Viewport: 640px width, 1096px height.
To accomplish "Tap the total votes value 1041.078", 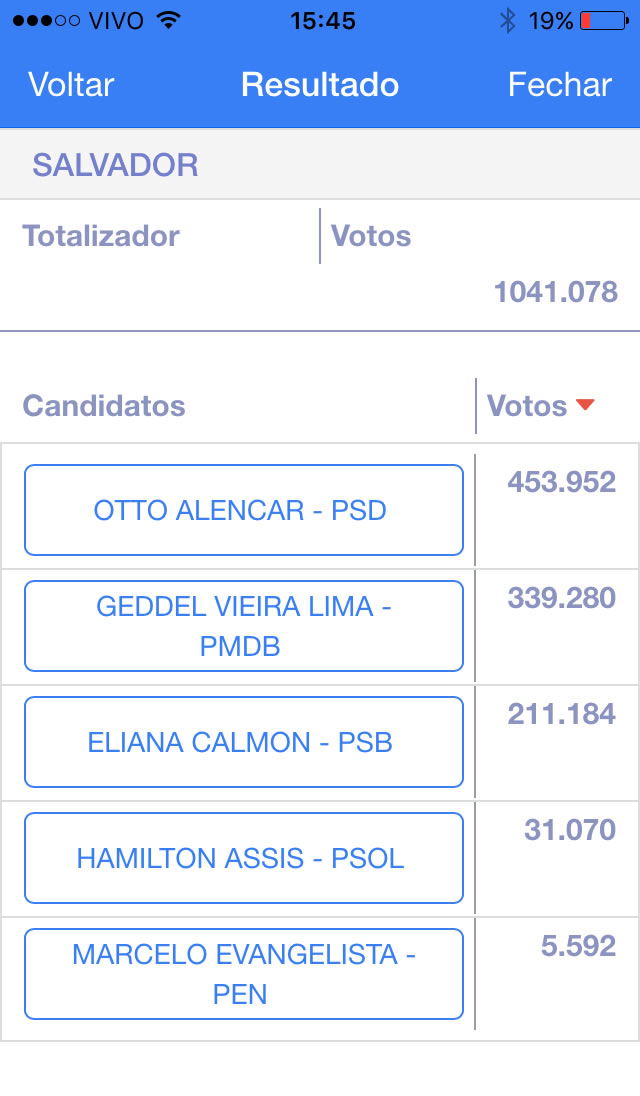I will [556, 292].
